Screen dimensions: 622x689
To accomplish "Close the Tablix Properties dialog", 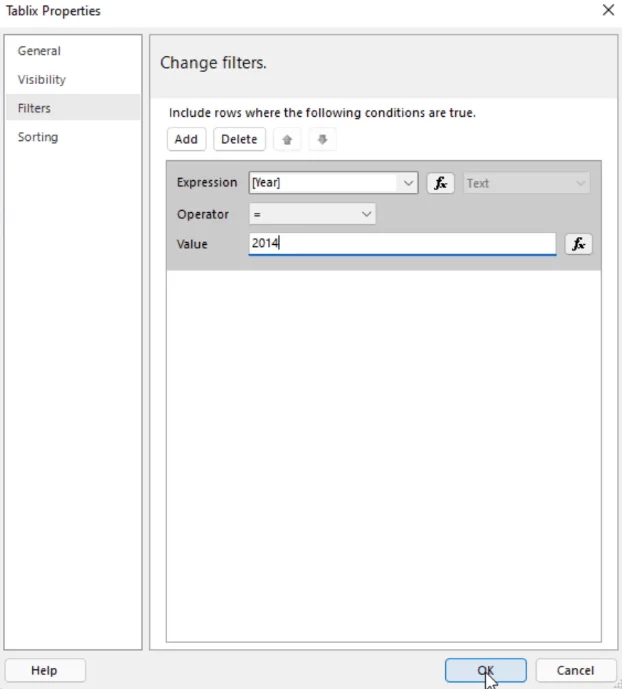I will (x=608, y=10).
